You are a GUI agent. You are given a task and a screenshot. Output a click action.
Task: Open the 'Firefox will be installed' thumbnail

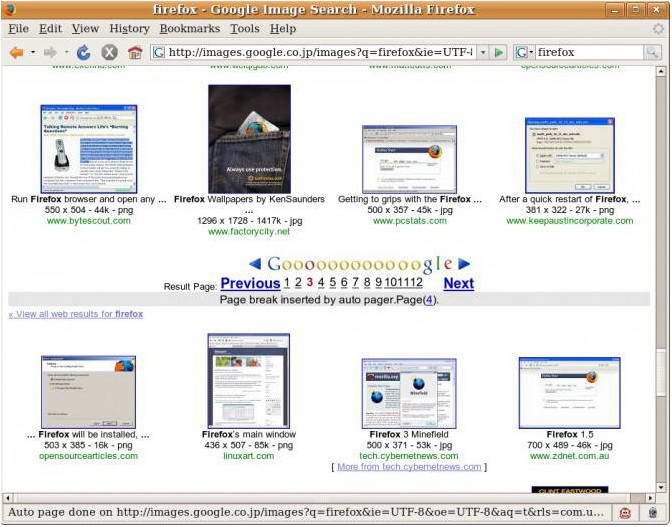(89, 392)
